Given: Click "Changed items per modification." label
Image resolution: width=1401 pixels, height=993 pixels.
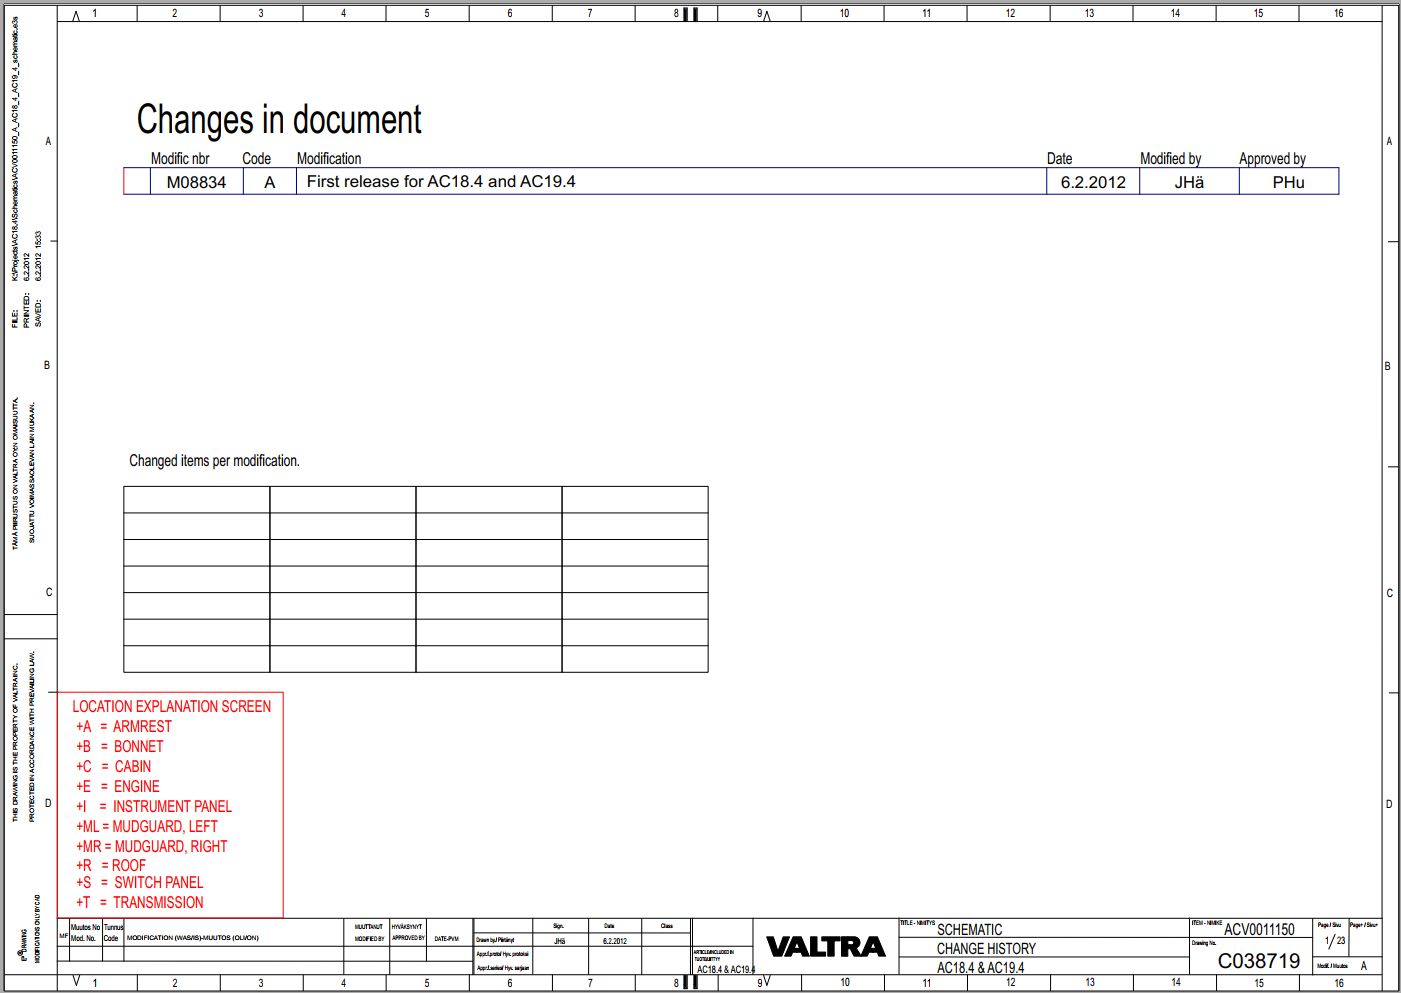Looking at the screenshot, I should click(x=214, y=461).
